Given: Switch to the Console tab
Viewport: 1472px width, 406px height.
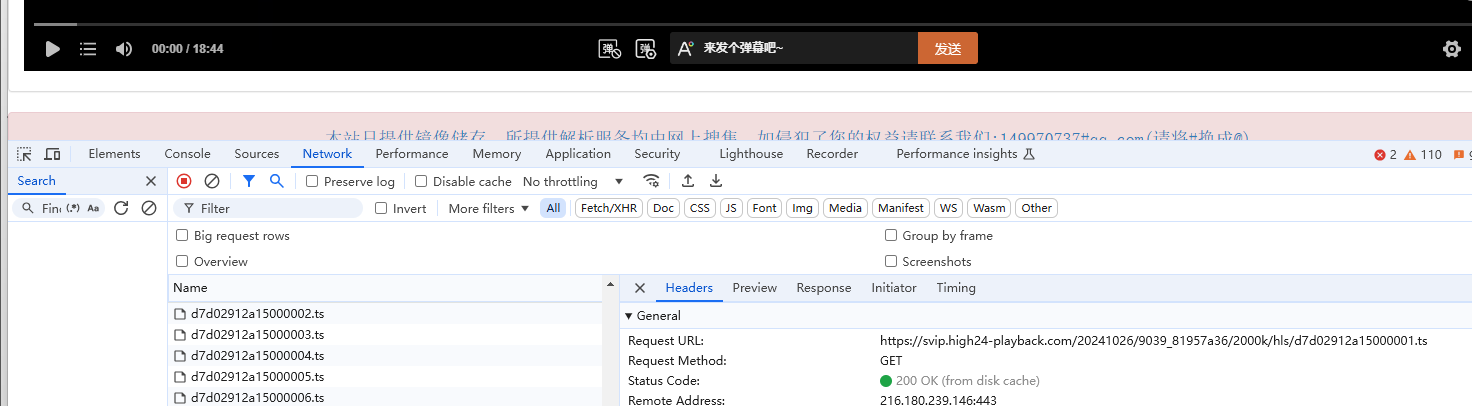Looking at the screenshot, I should click(x=187, y=154).
